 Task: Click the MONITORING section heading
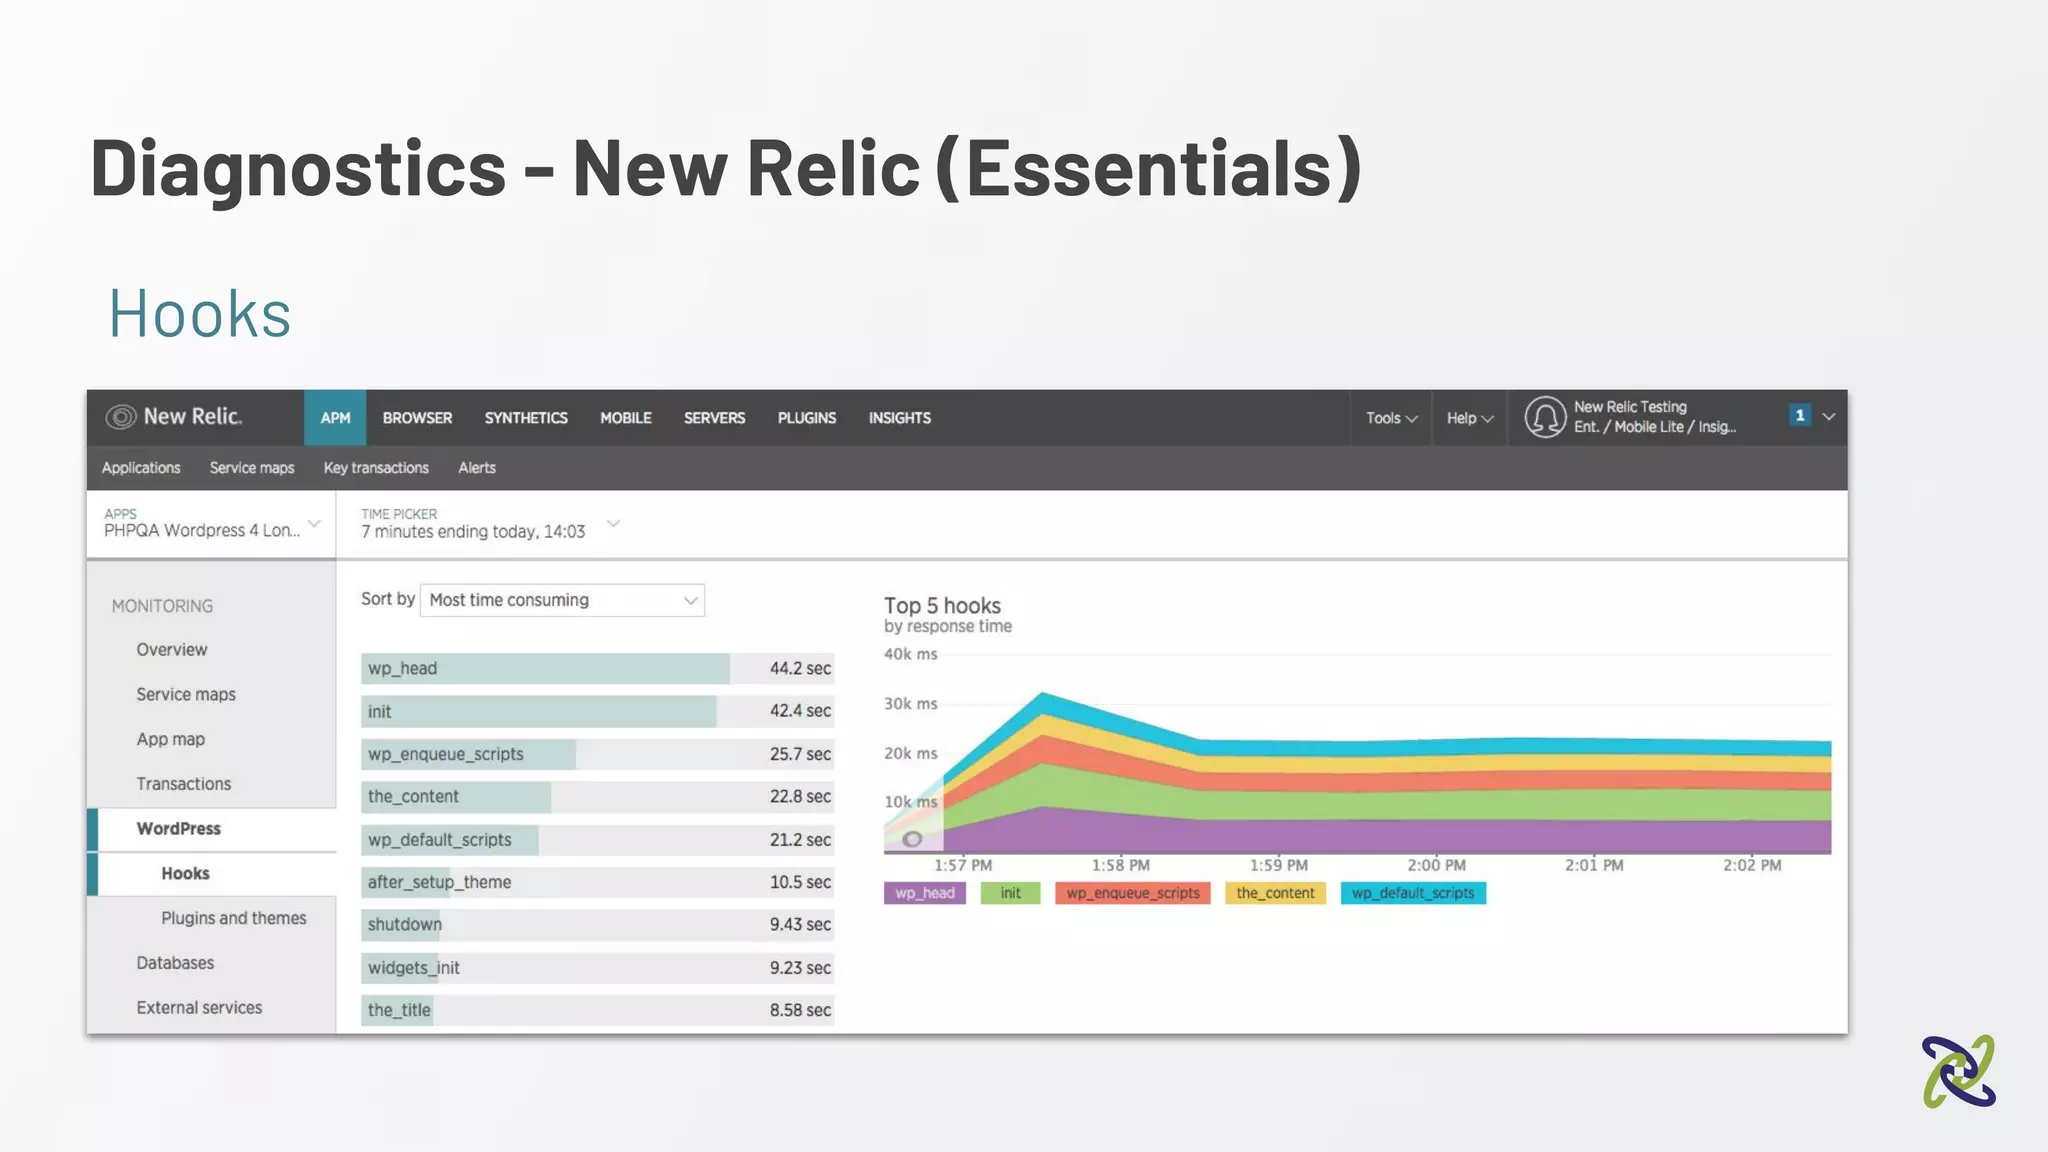(x=162, y=606)
